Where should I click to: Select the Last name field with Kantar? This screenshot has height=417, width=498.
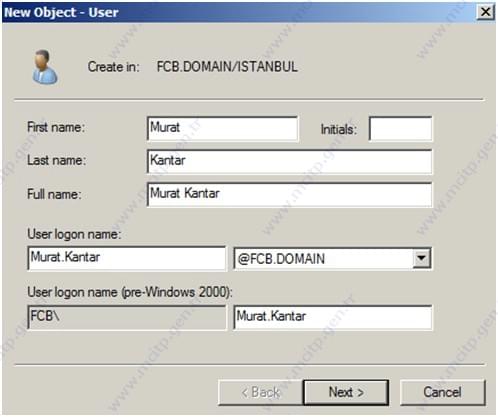290,161
